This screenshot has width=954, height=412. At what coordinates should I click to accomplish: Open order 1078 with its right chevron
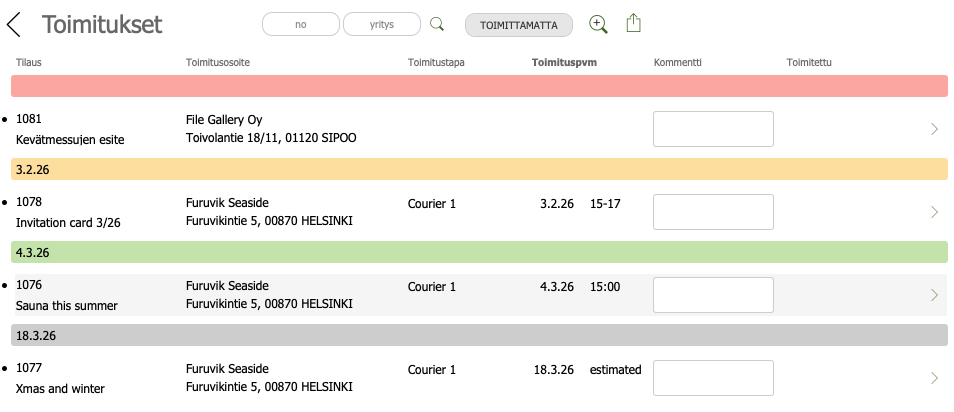click(934, 212)
